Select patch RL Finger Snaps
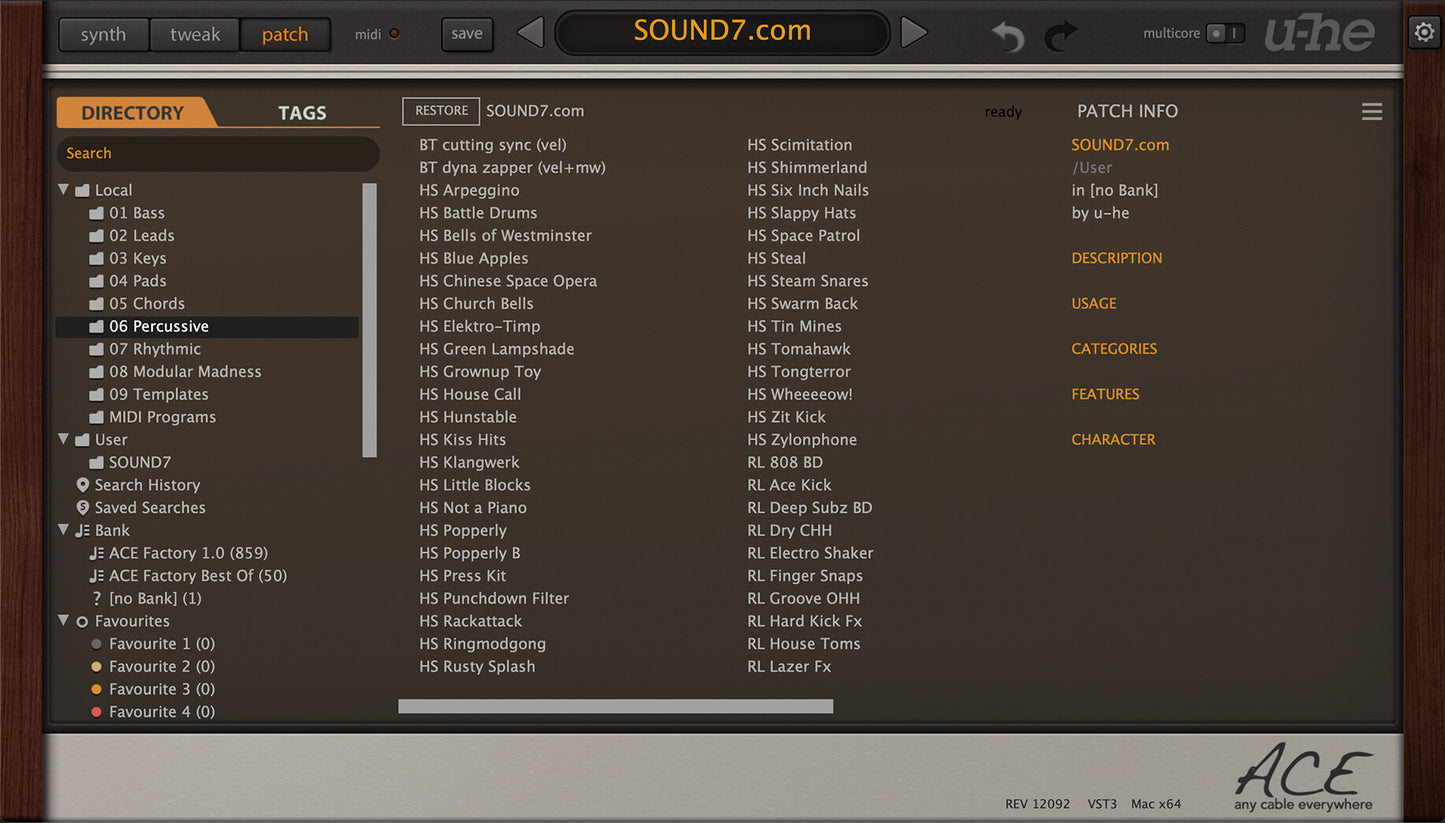The image size is (1445, 823). coord(805,576)
